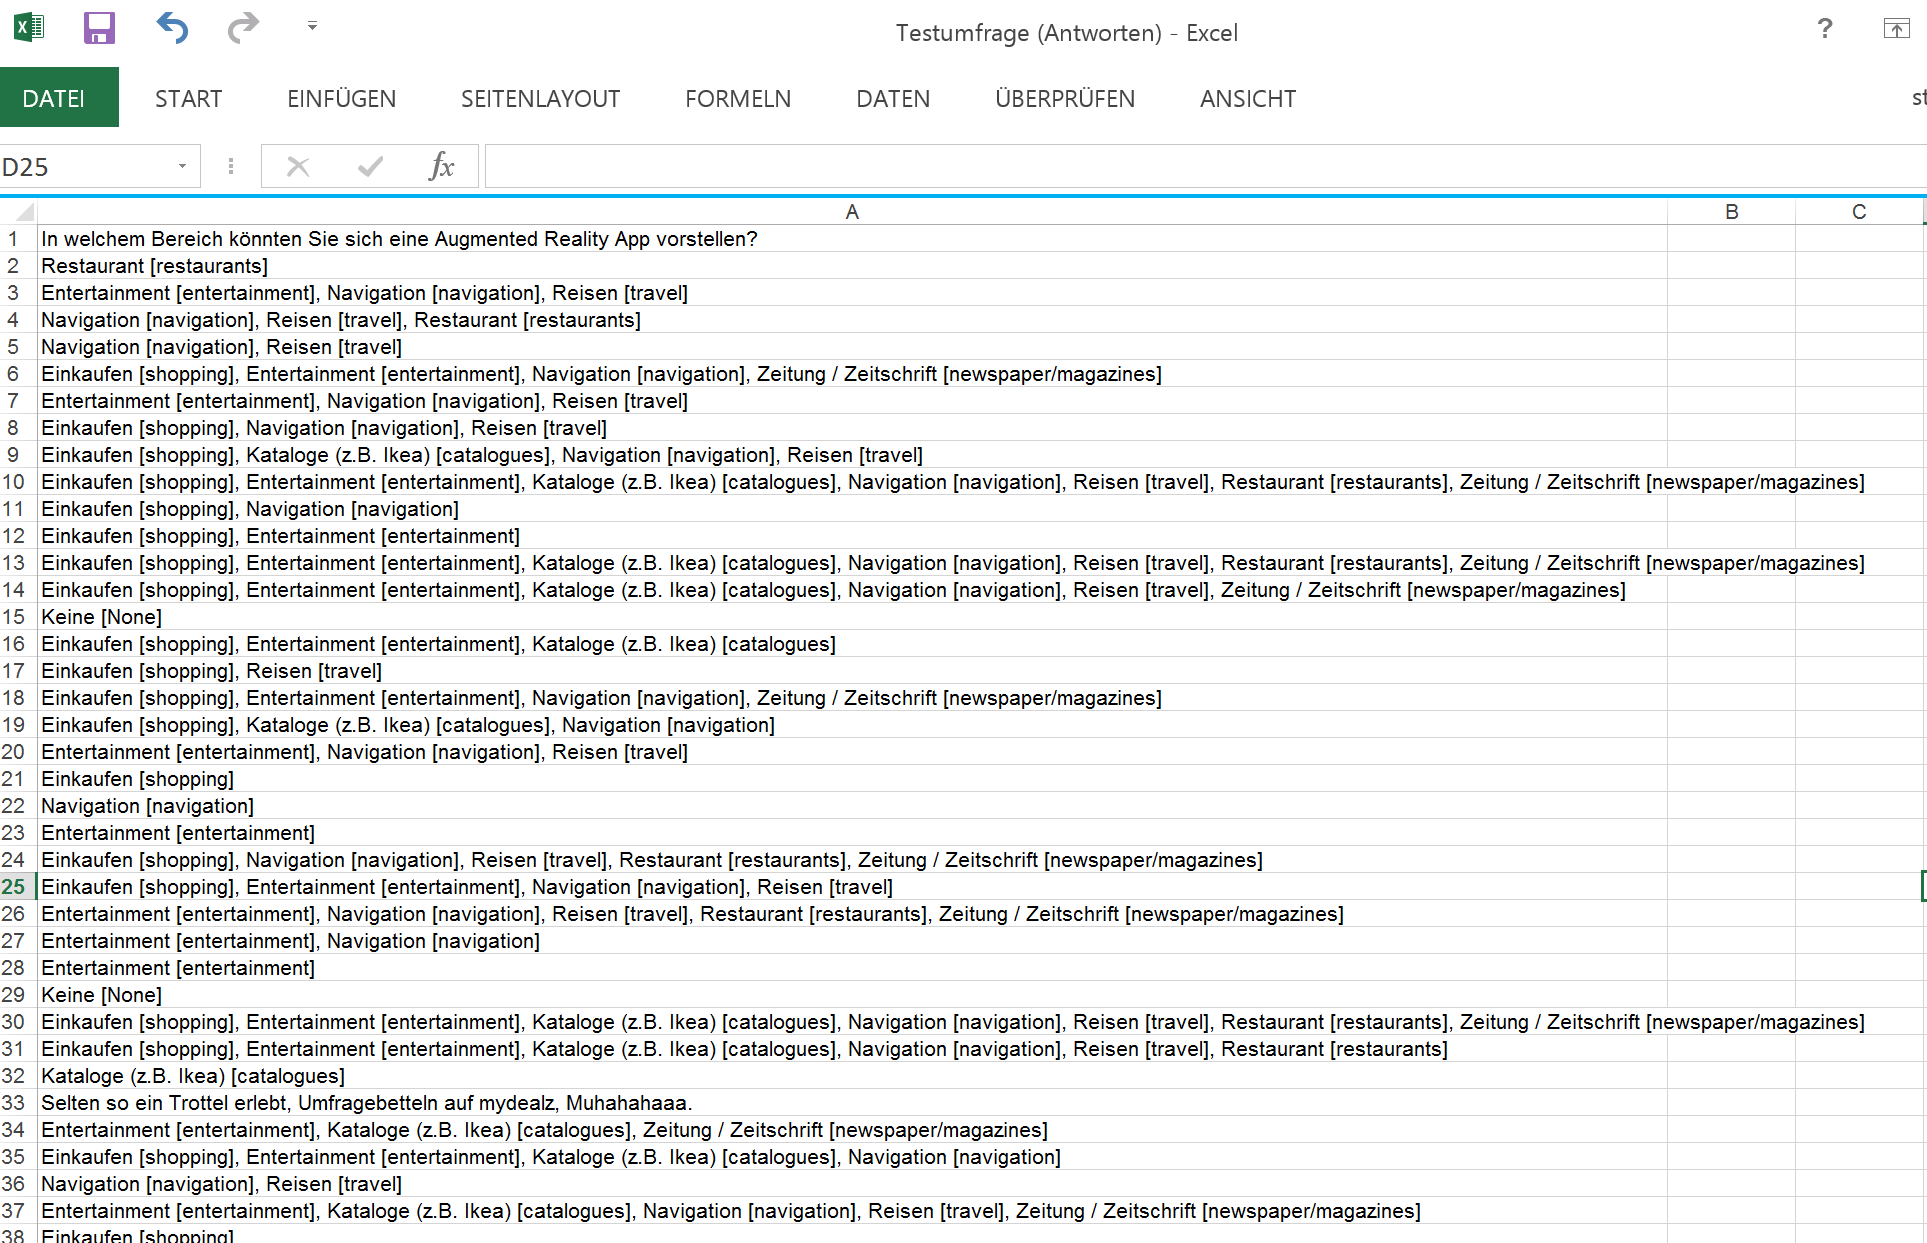Select column C header
This screenshot has width=1927, height=1243.
1859,212
